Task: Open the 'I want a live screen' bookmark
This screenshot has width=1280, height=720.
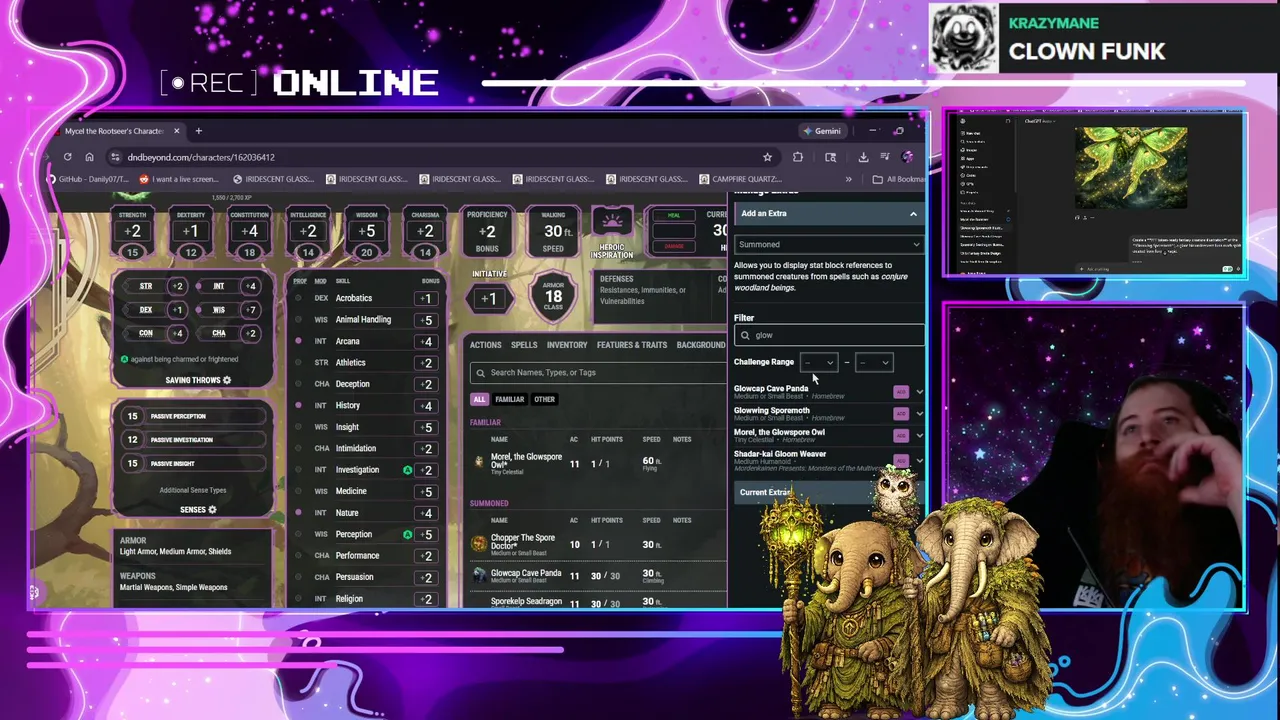Action: click(179, 179)
